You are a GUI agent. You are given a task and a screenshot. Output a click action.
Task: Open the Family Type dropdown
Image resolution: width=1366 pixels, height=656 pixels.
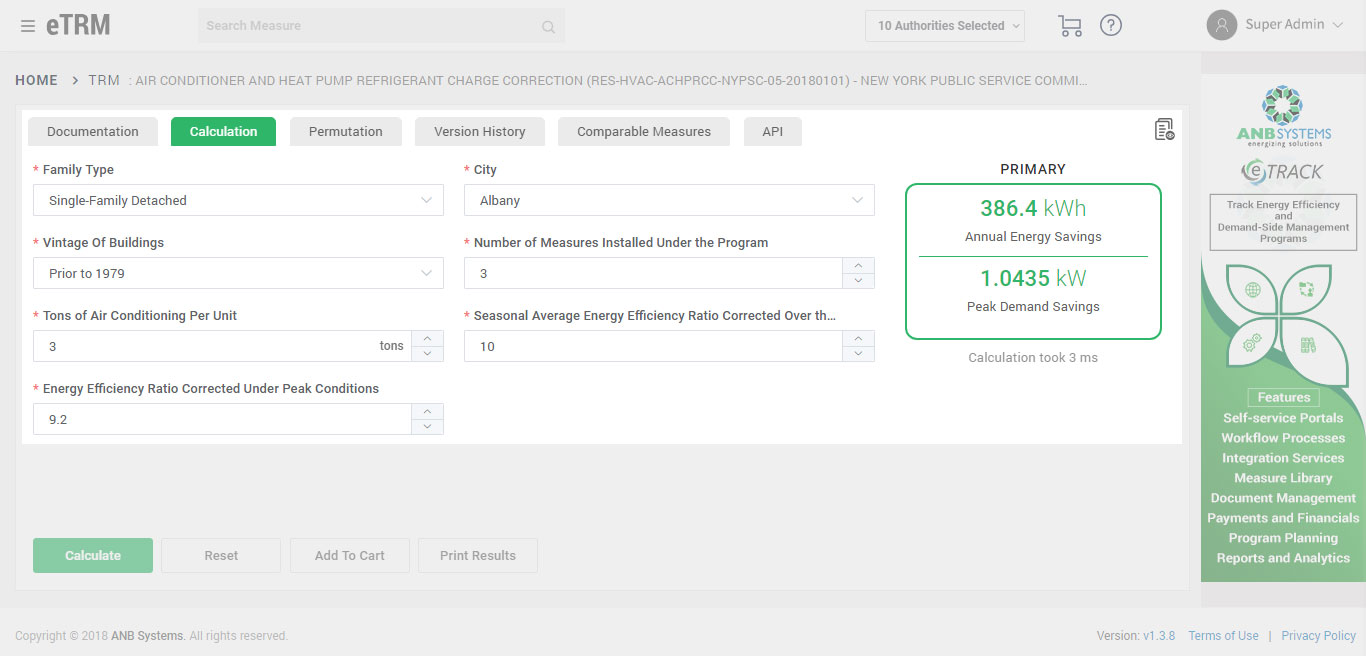[x=237, y=200]
